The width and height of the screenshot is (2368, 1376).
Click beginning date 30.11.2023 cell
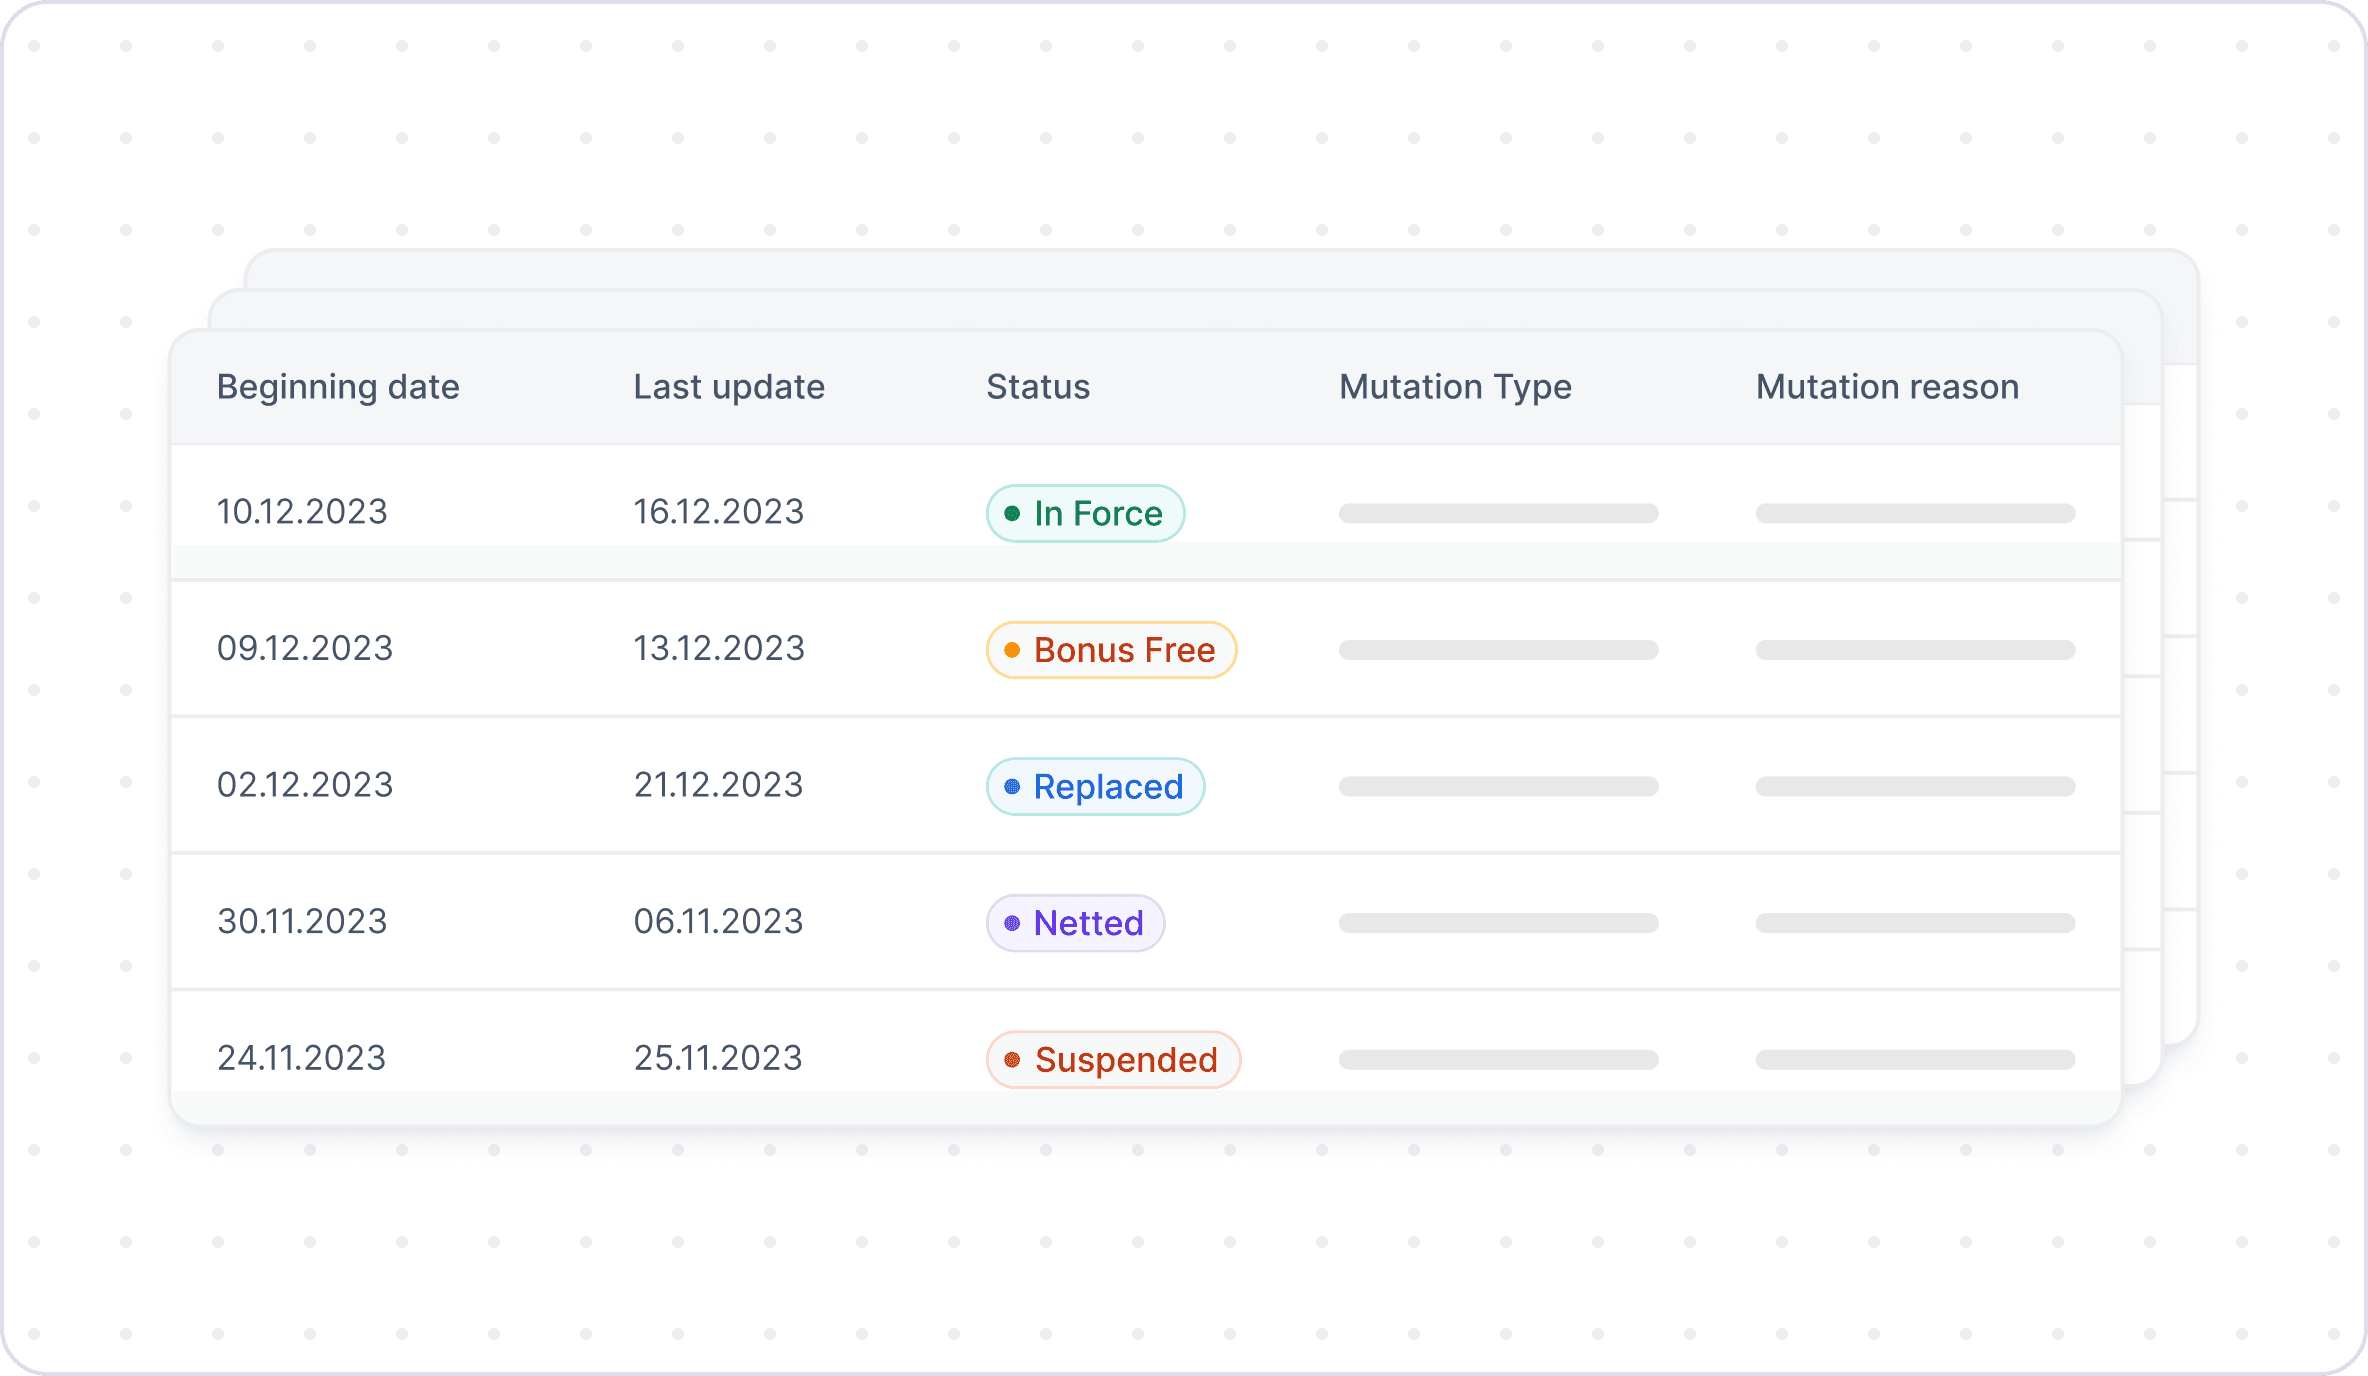302,922
